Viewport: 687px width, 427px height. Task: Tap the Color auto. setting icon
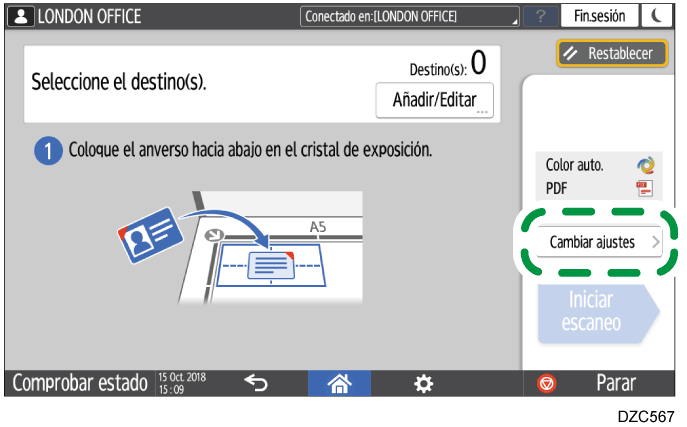[645, 165]
